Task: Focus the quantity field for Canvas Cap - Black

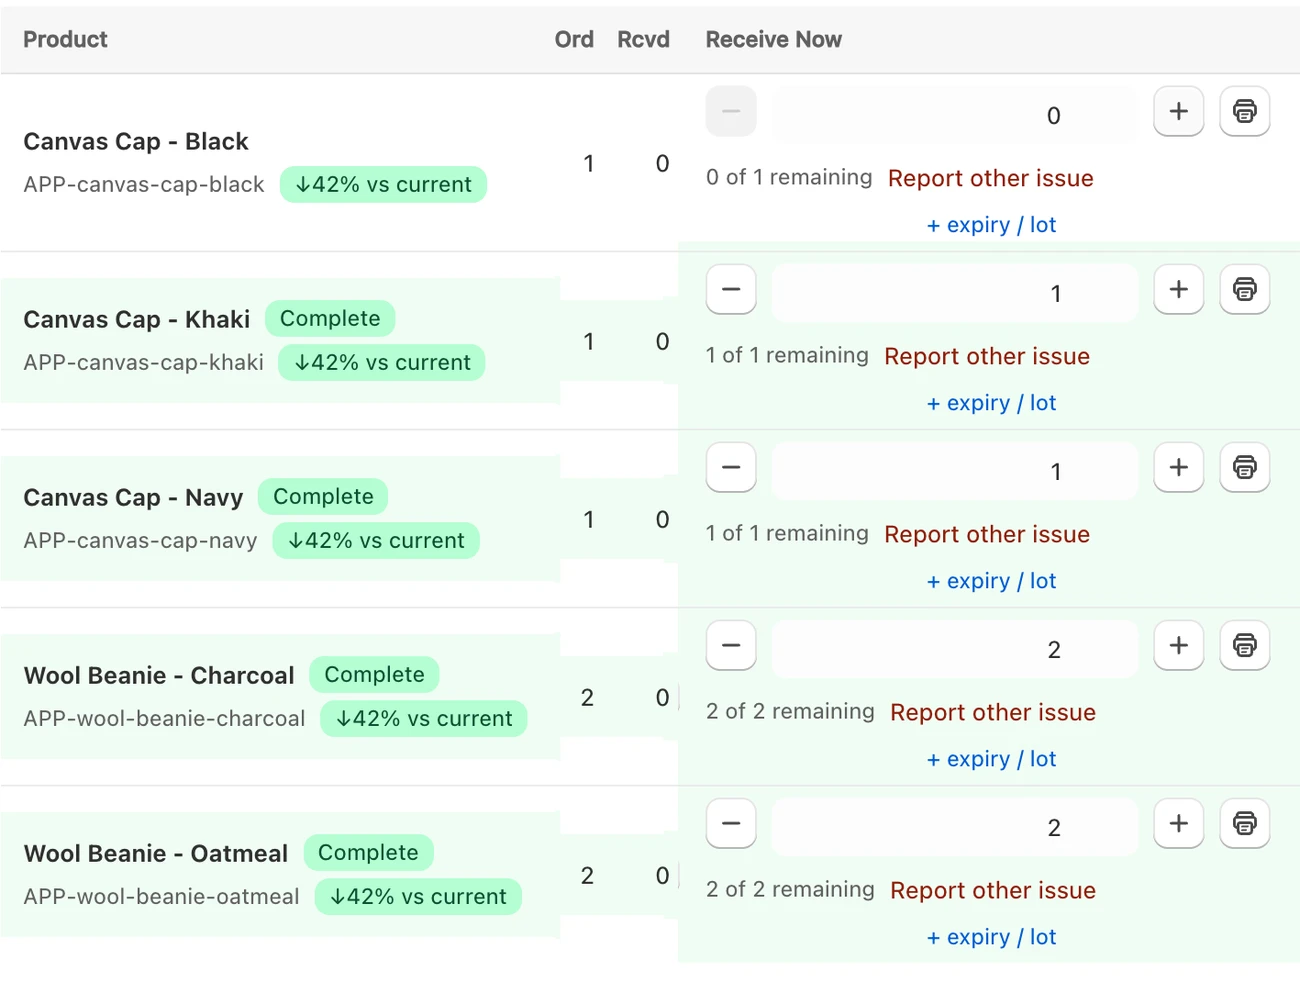Action: [955, 114]
